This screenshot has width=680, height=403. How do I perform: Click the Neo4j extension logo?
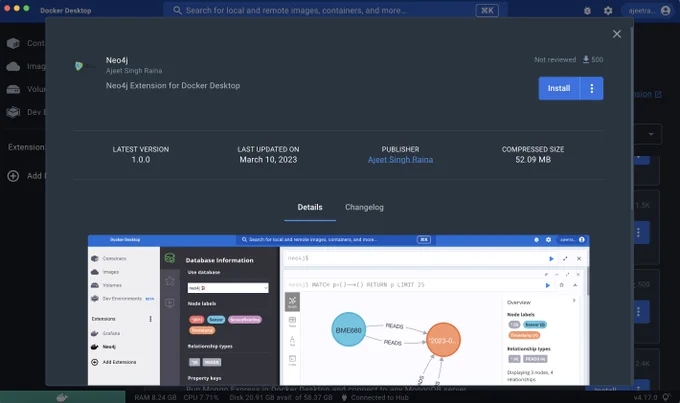[x=83, y=66]
